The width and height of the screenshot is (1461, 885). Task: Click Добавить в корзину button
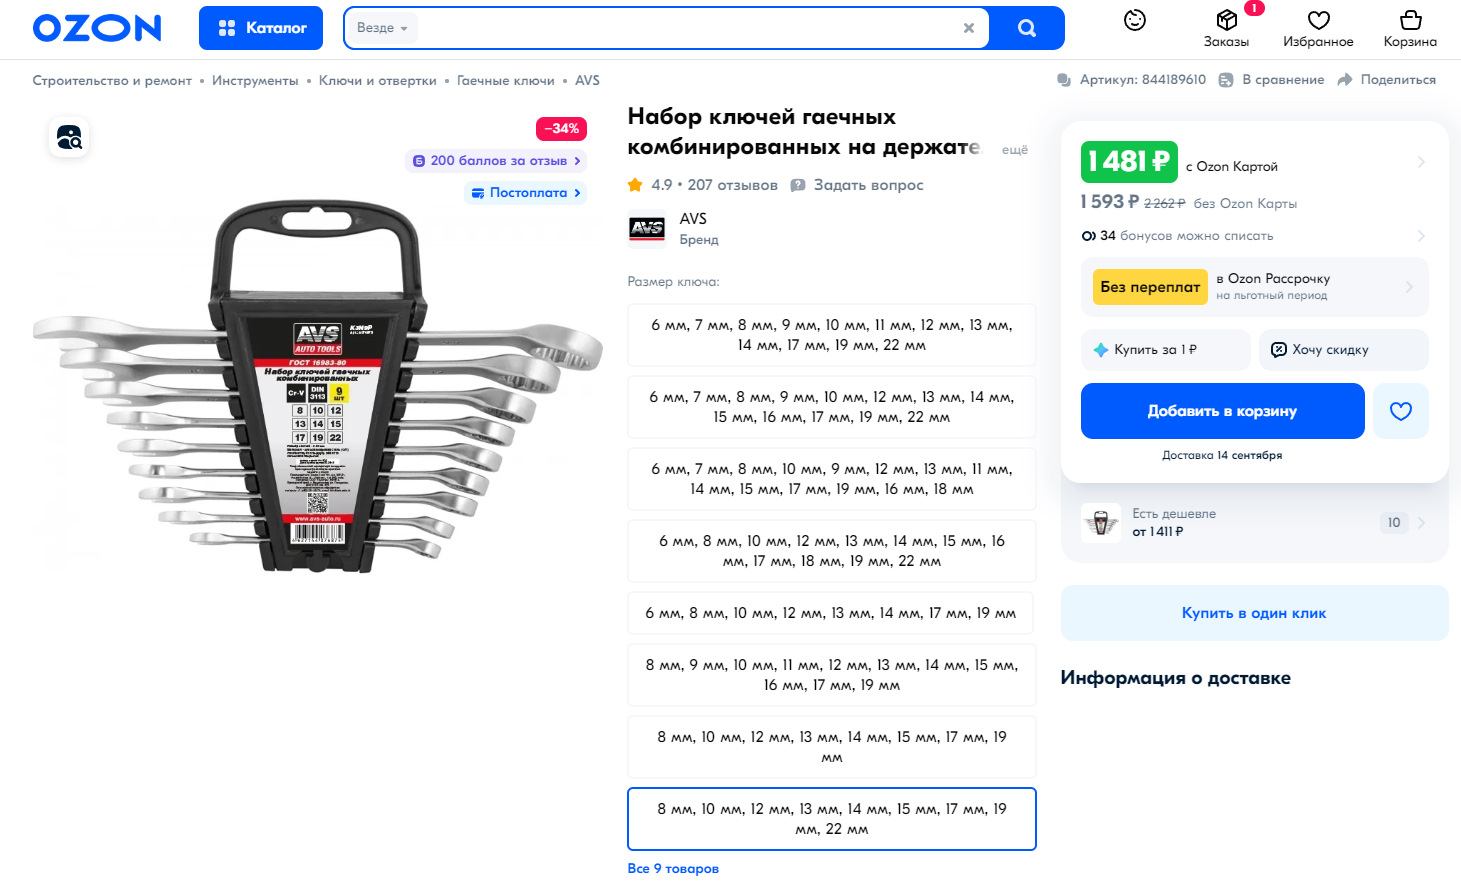pos(1222,411)
